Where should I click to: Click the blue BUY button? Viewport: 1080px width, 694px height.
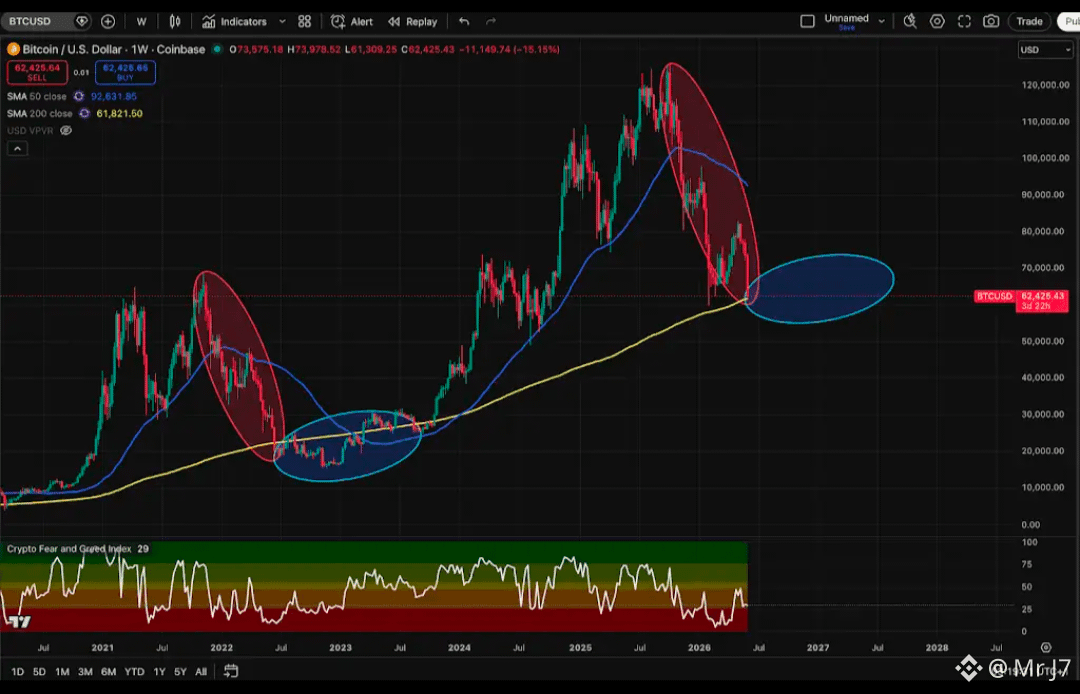click(125, 72)
